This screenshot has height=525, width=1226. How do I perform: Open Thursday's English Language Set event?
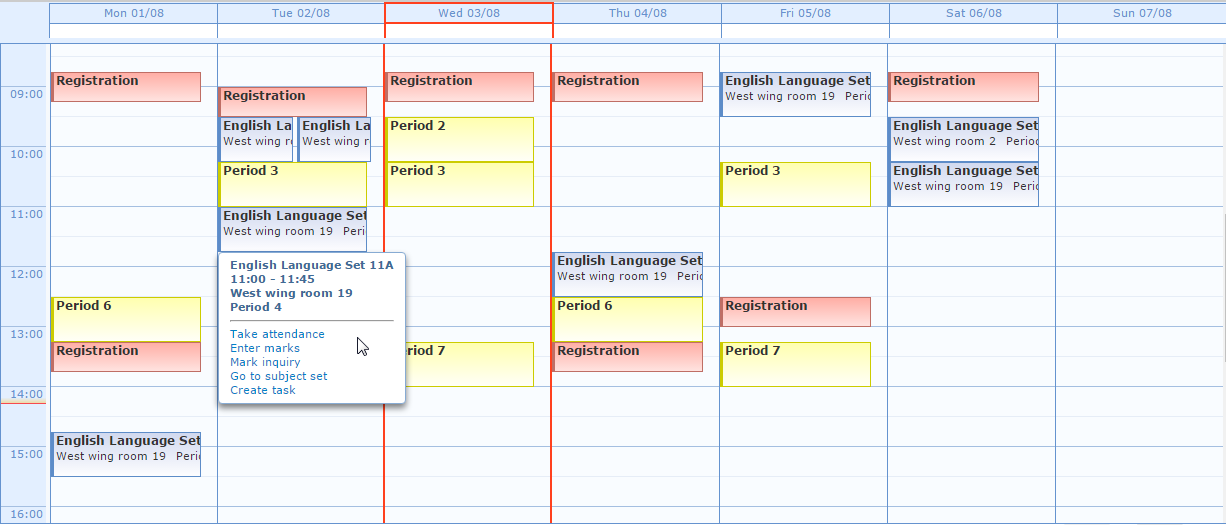628,274
